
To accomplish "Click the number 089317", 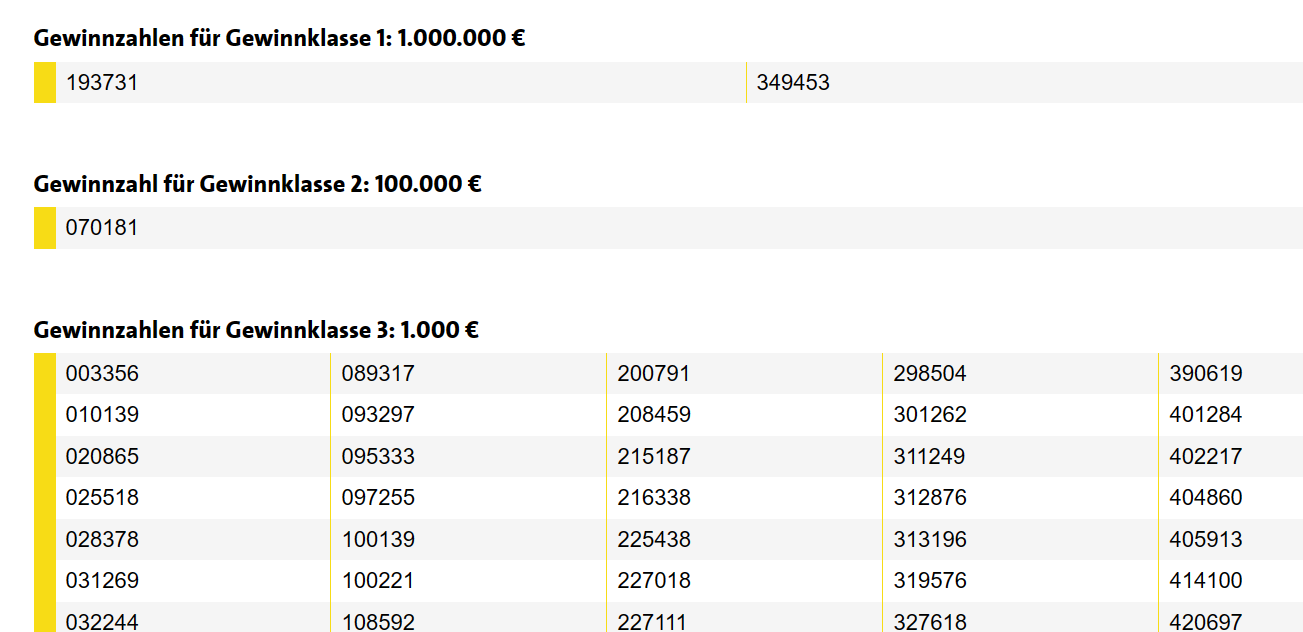I will 378,374.
